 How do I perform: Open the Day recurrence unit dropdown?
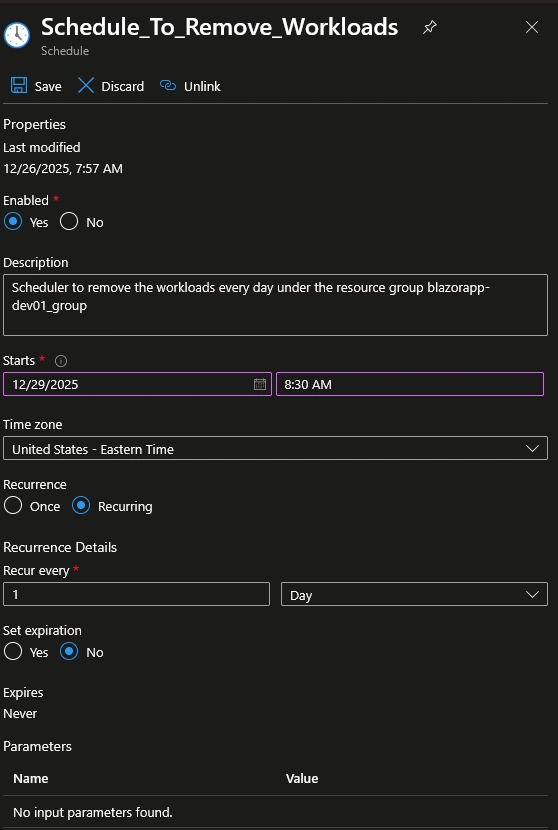coord(414,594)
